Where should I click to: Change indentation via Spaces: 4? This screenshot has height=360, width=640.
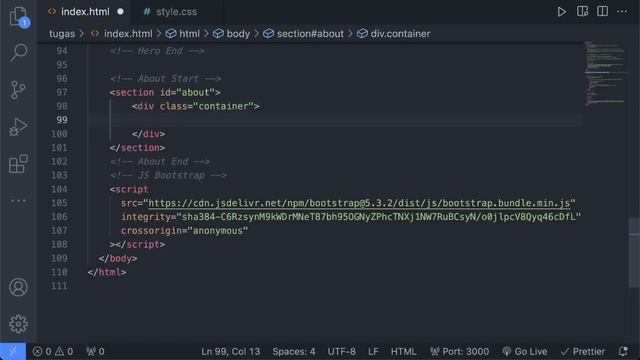click(294, 351)
